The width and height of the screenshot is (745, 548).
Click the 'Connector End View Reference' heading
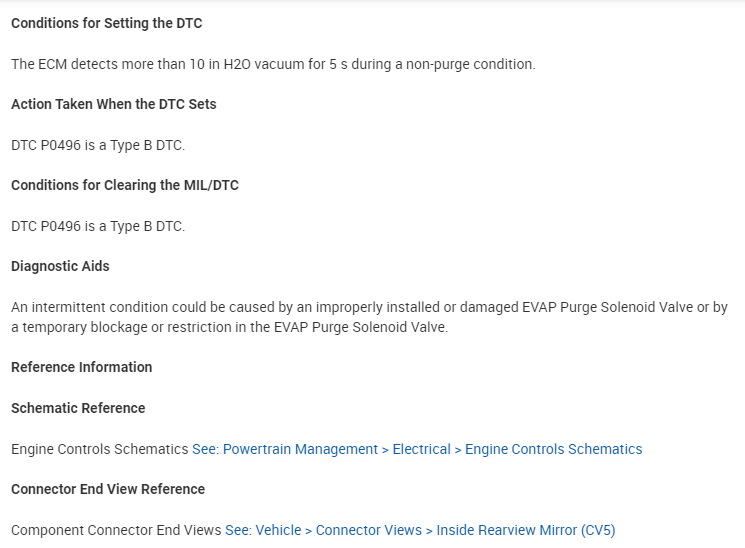pos(108,489)
